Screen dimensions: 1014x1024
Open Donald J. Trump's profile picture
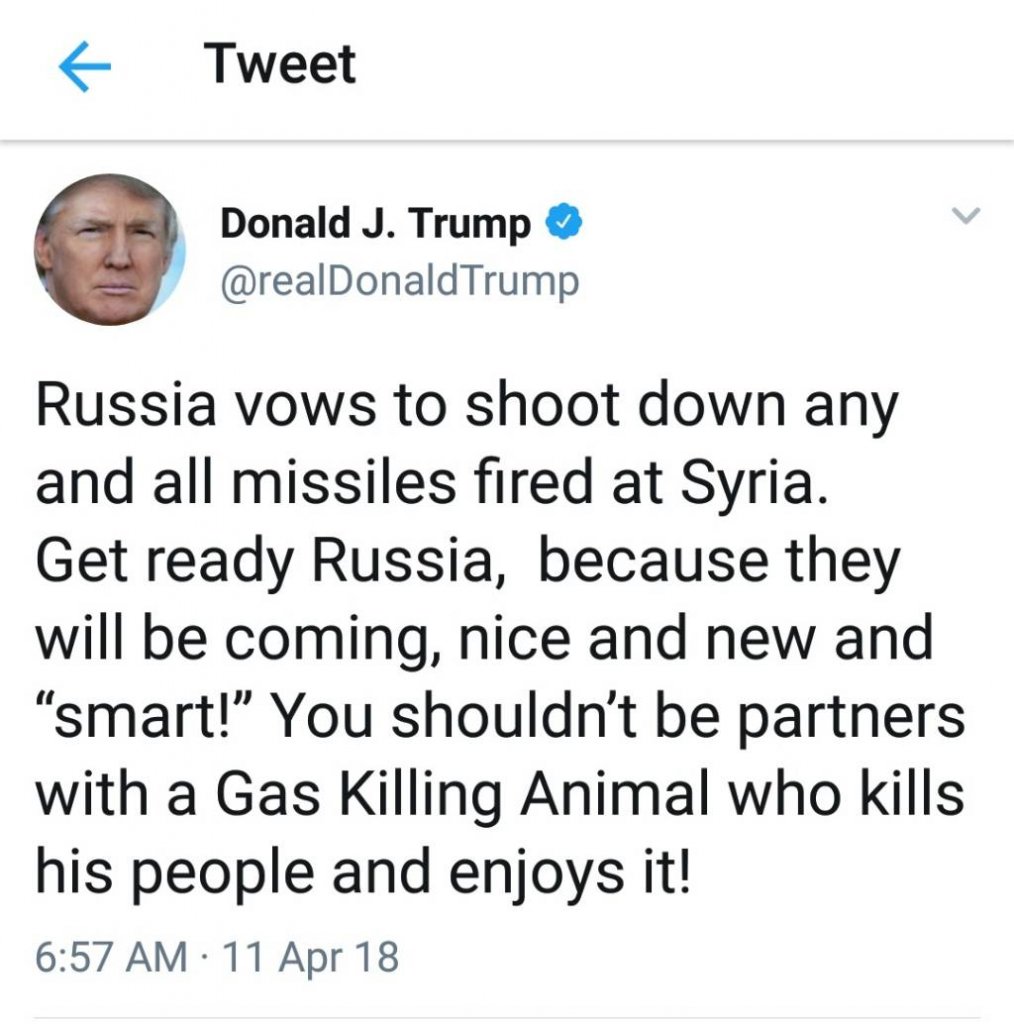110,250
